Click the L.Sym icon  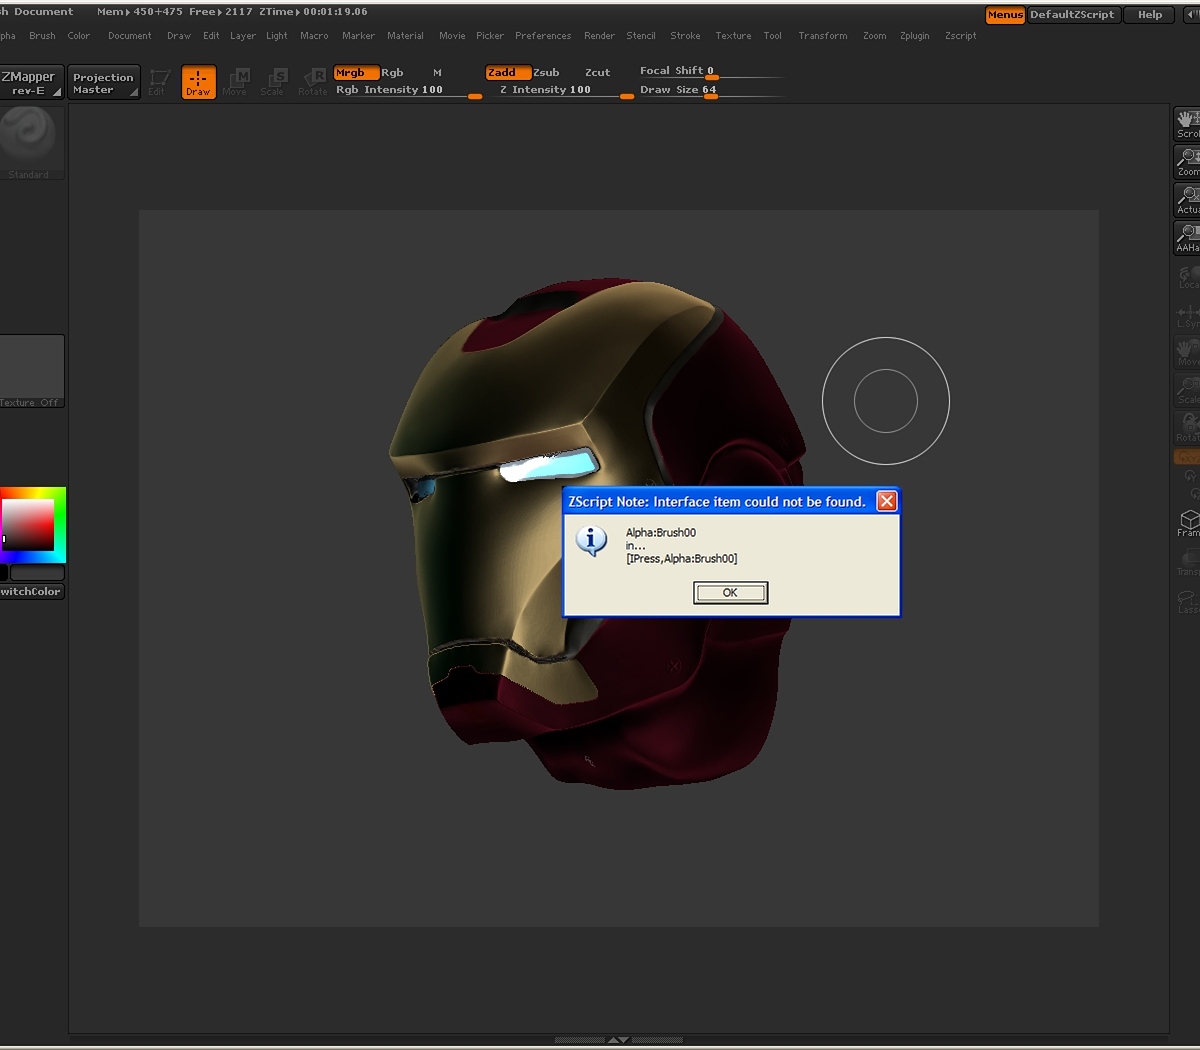[x=1188, y=316]
